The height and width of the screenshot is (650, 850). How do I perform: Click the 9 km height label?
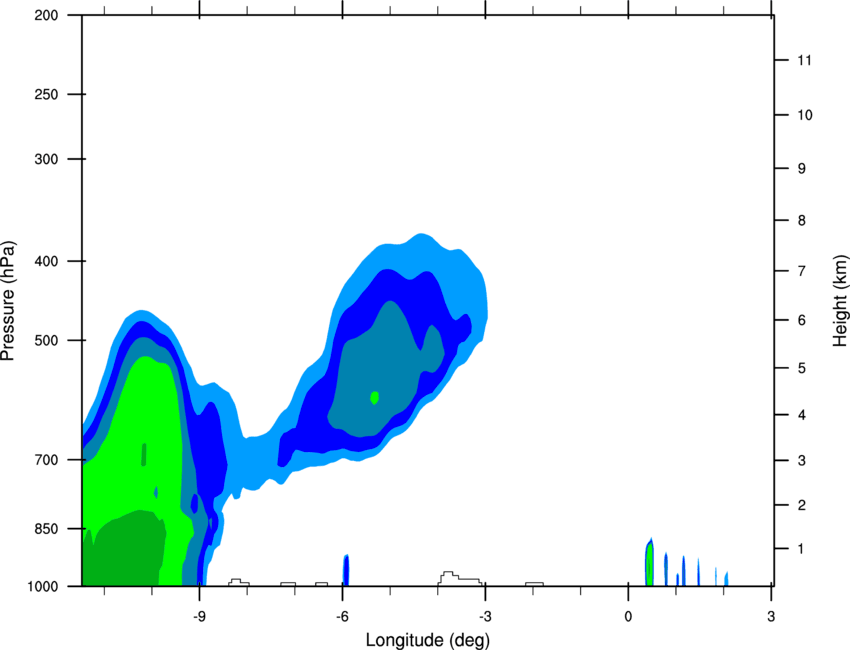pos(802,169)
